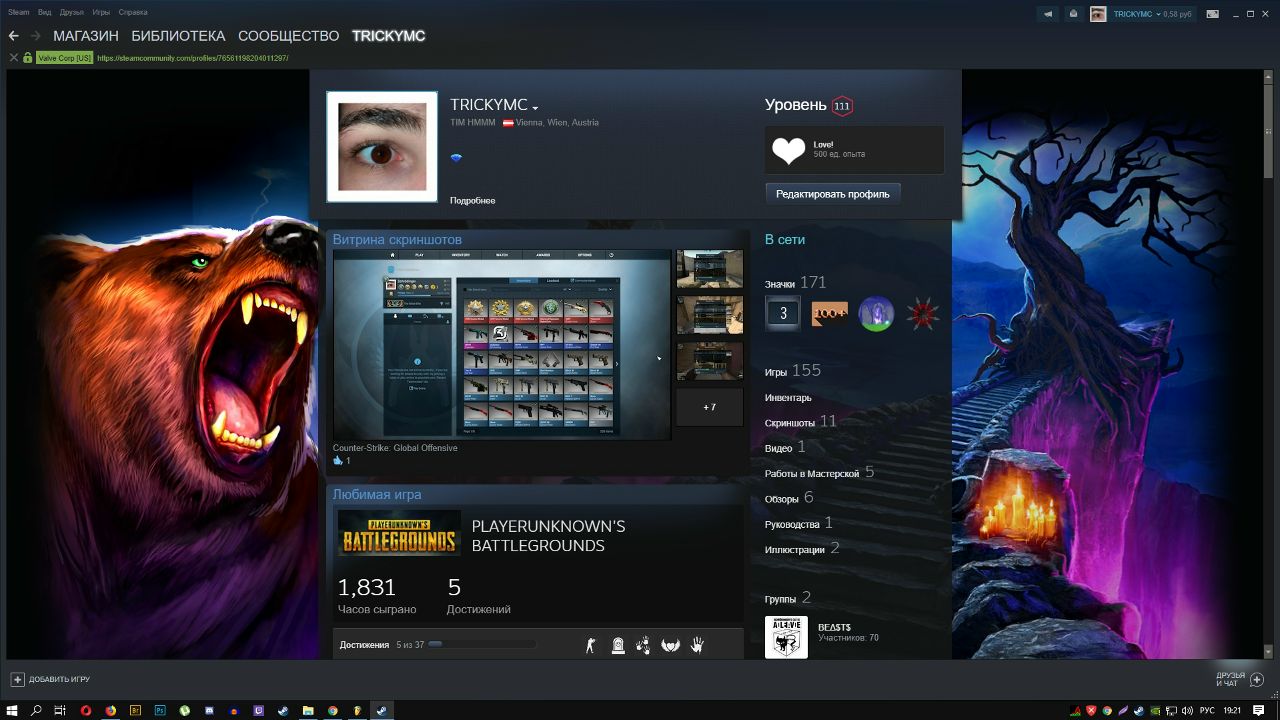Expand the TRICKYMC profile name dropdown
This screenshot has height=720, width=1280.
tap(536, 108)
